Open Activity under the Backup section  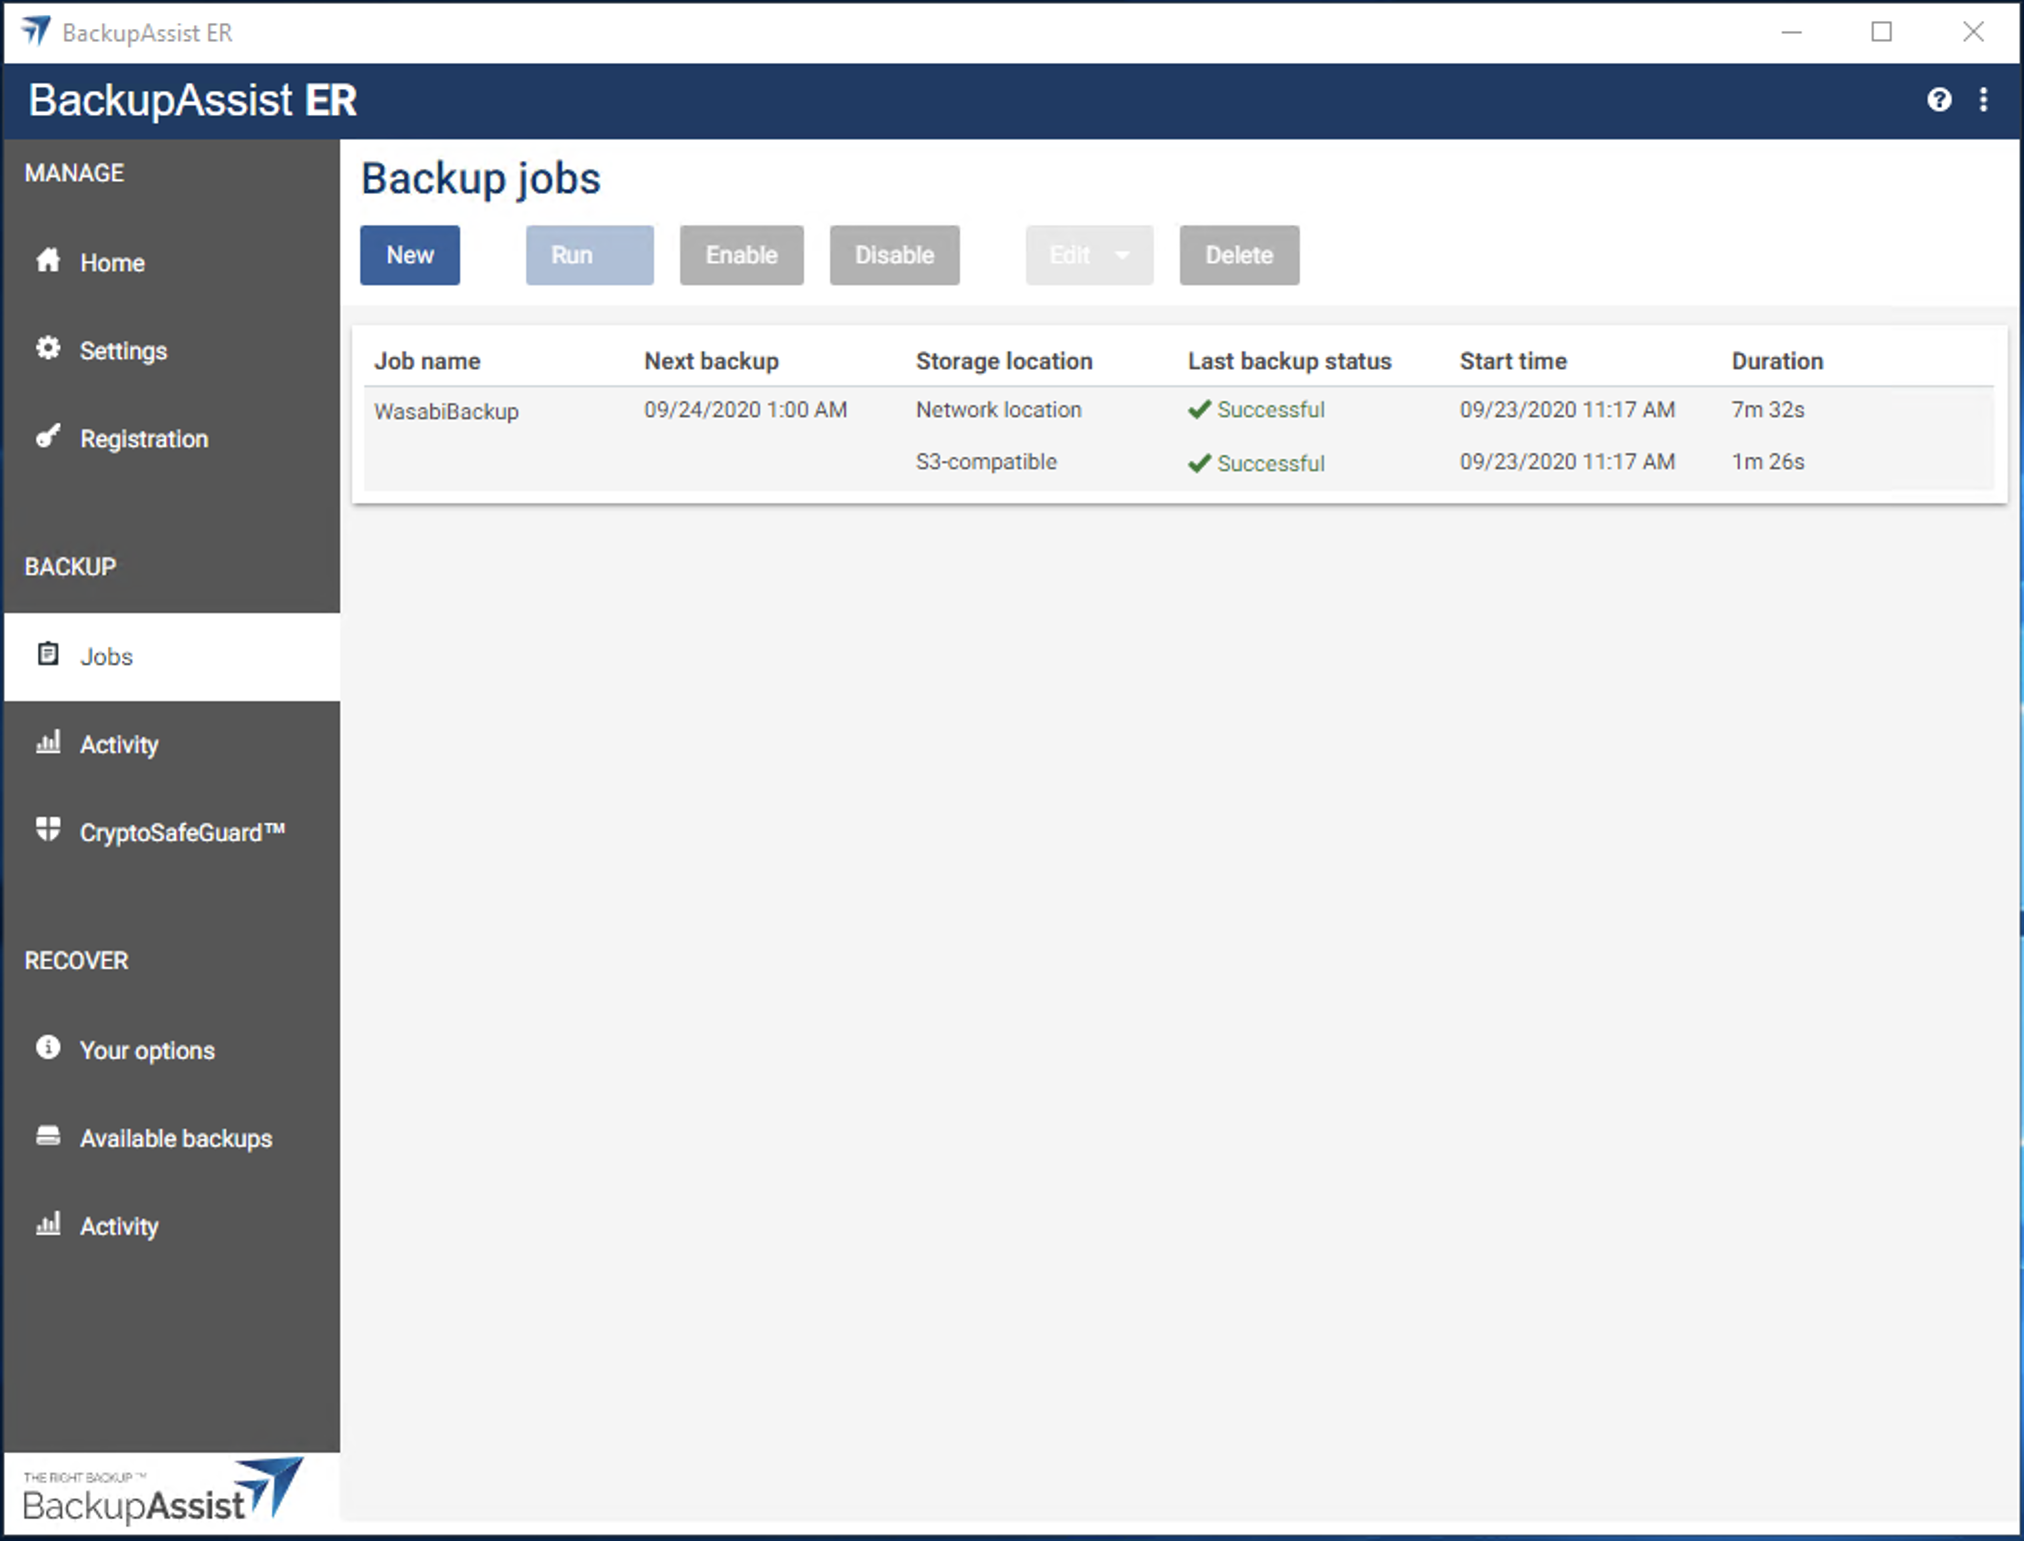pyautogui.click(x=172, y=745)
